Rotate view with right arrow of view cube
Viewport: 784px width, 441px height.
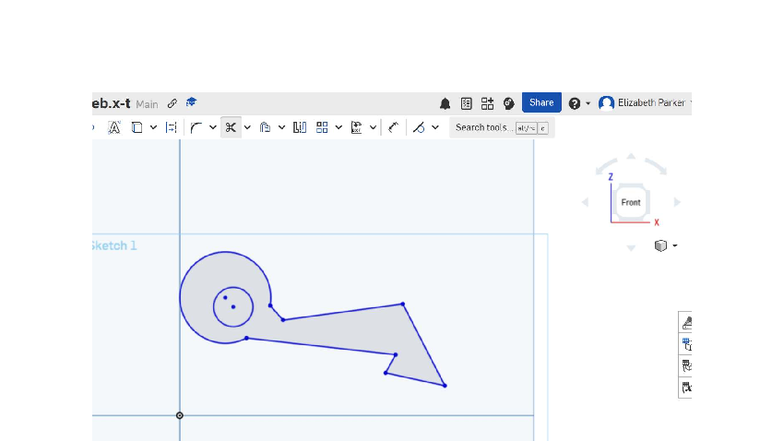coord(677,202)
